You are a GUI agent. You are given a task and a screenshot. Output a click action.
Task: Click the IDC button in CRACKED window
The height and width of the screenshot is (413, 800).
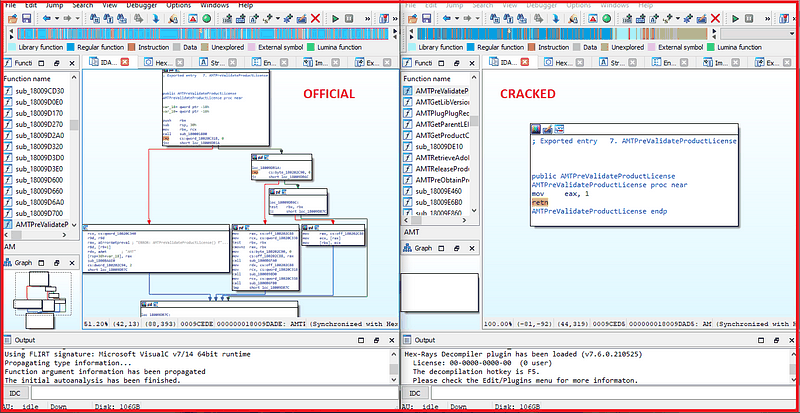[415, 393]
